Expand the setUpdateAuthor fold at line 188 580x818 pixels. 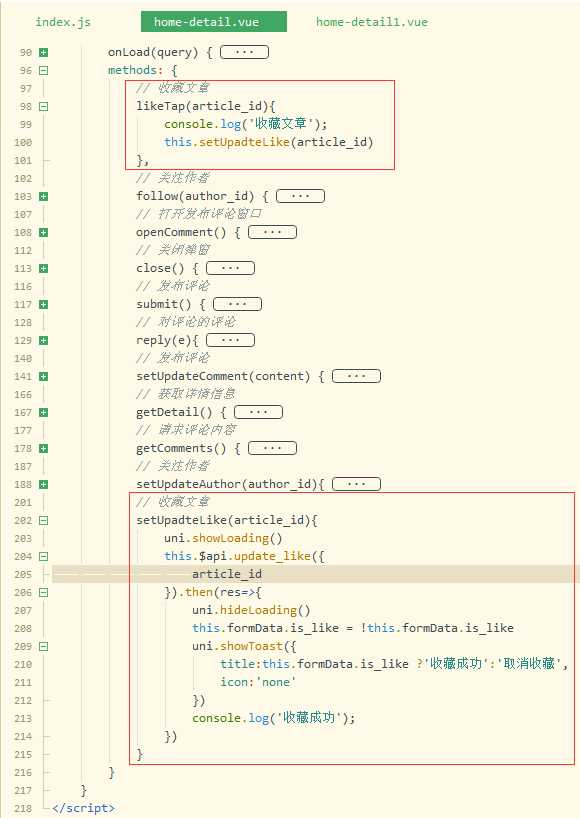tap(44, 484)
